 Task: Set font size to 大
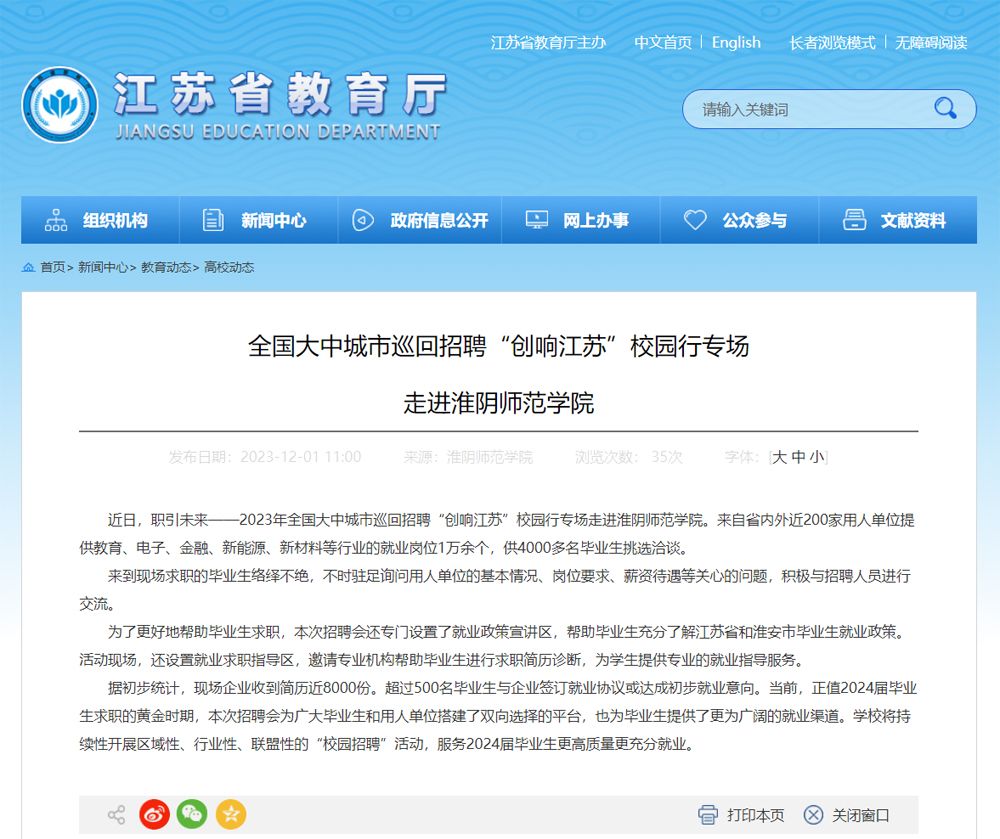point(779,457)
